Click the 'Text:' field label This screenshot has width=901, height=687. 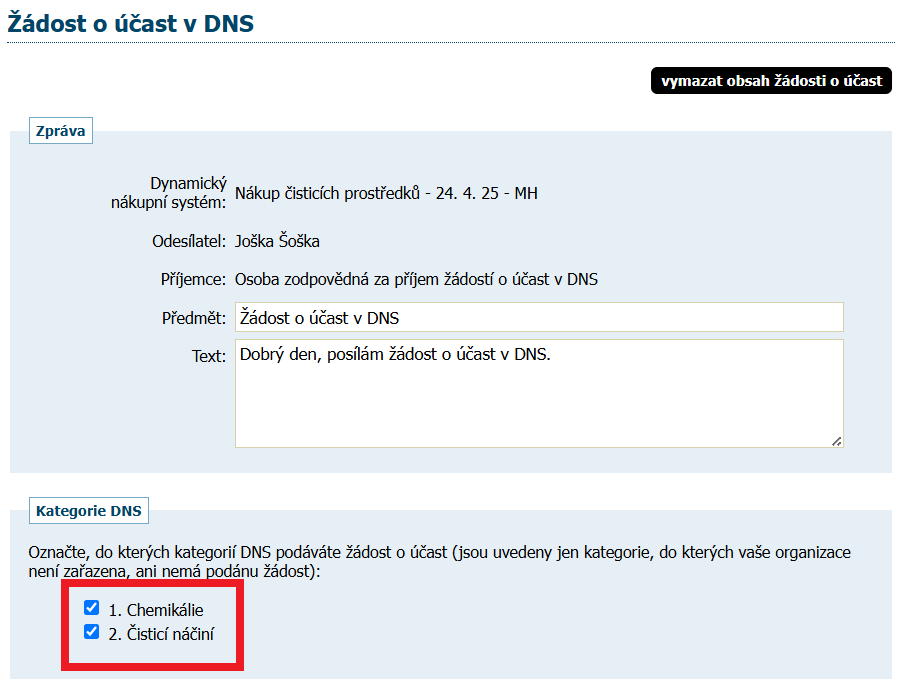[208, 356]
